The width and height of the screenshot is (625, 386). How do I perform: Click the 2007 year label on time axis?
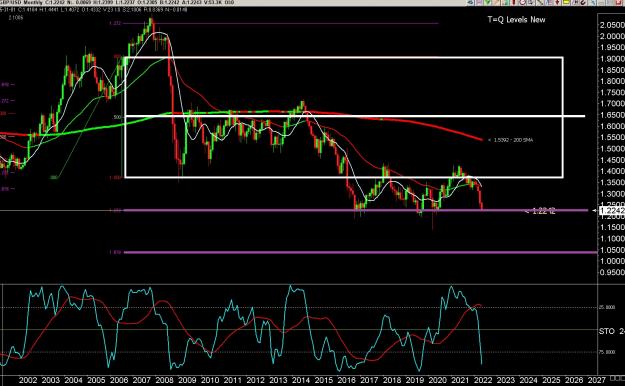click(142, 380)
